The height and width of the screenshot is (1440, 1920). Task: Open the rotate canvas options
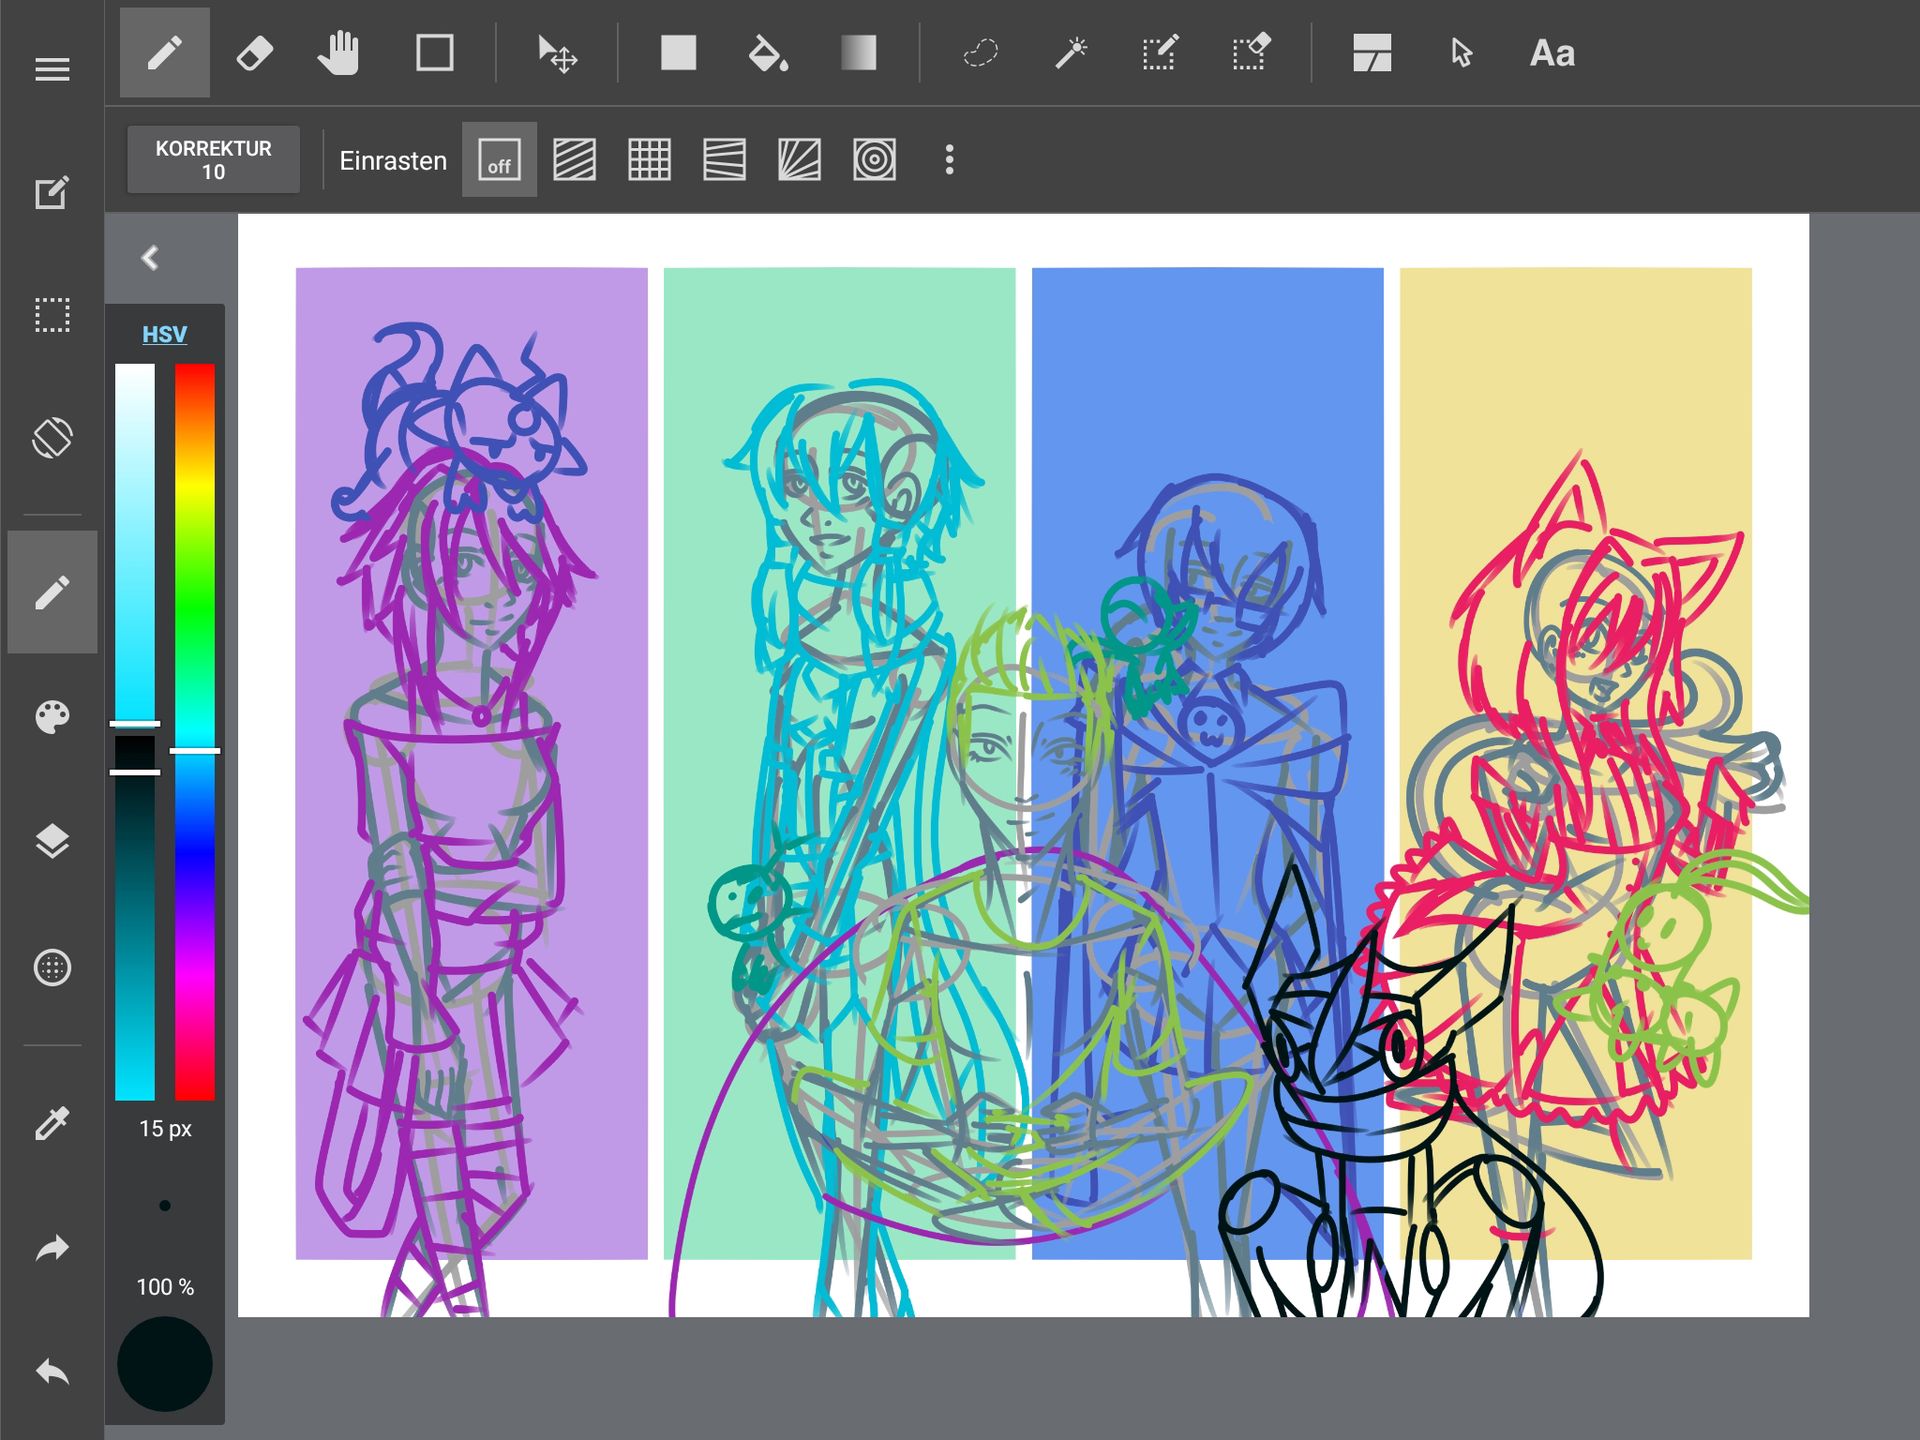[52, 438]
